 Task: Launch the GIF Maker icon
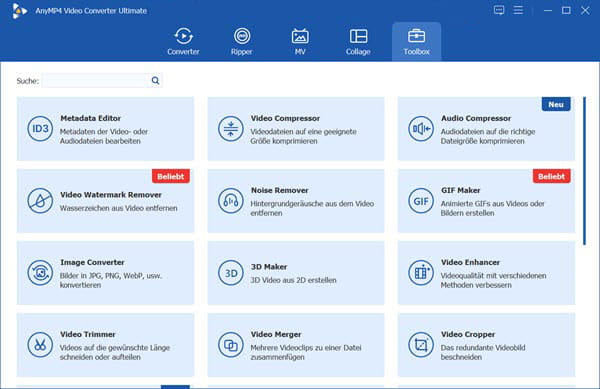[421, 201]
